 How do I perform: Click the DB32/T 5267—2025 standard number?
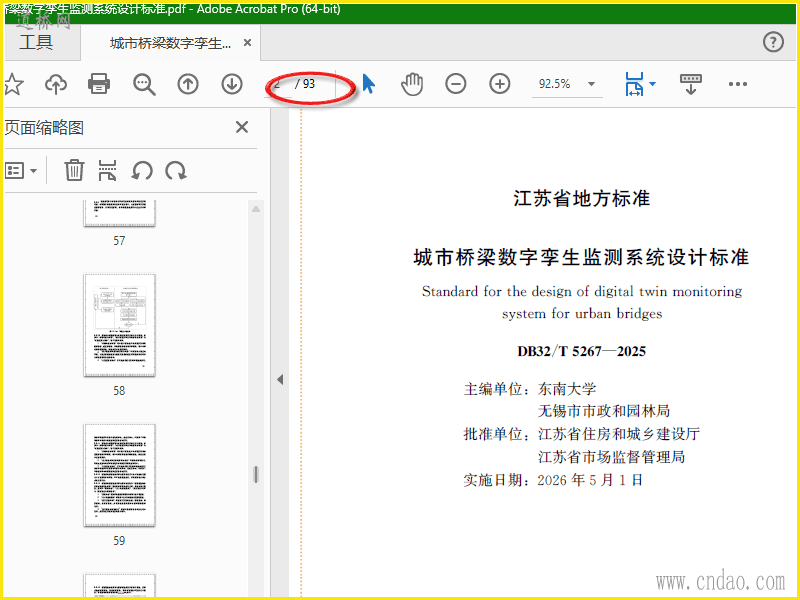point(581,352)
